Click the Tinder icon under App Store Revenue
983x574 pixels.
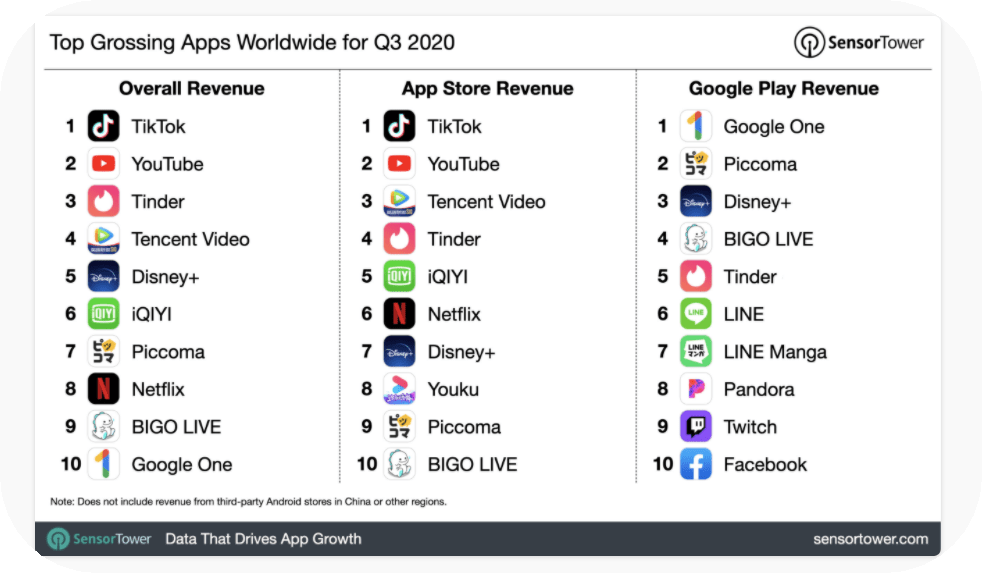[x=399, y=239]
